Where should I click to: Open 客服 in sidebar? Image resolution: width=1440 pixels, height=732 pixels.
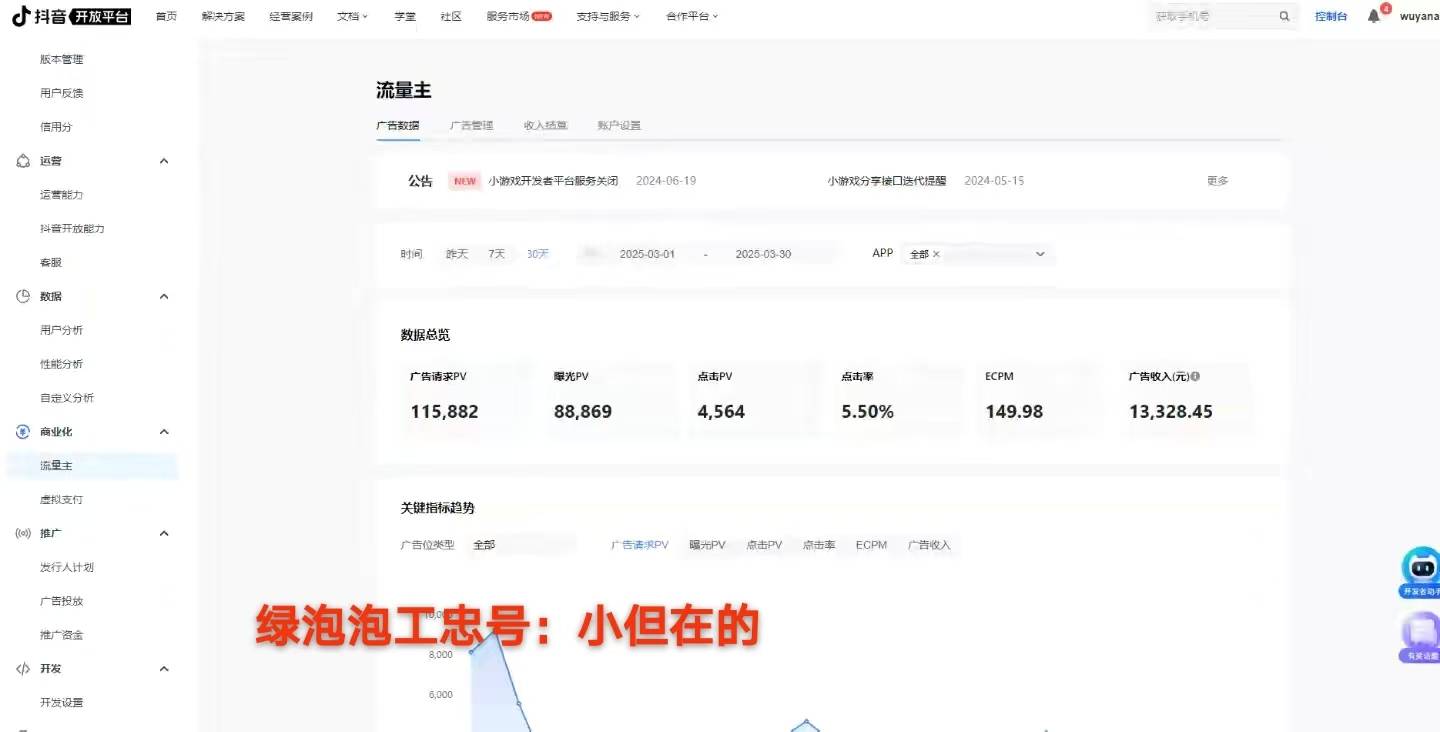tap(51, 262)
